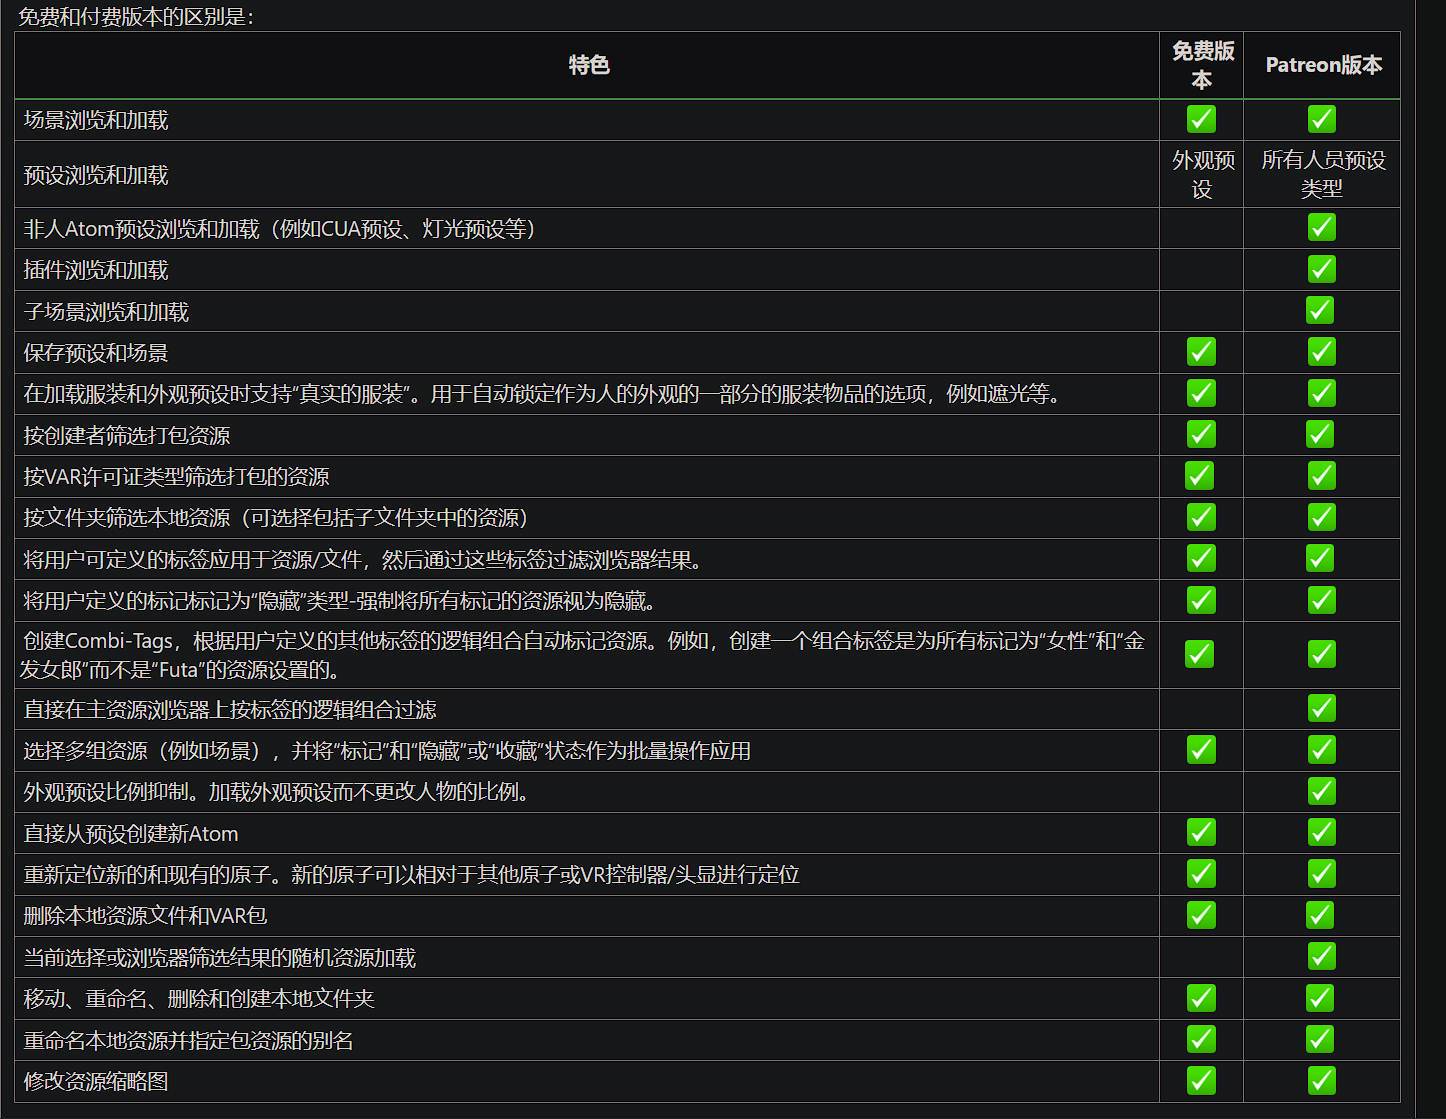1446x1119 pixels.
Task: Click the free version checkmark for the Combi-Tags row
Action: pyautogui.click(x=1199, y=654)
